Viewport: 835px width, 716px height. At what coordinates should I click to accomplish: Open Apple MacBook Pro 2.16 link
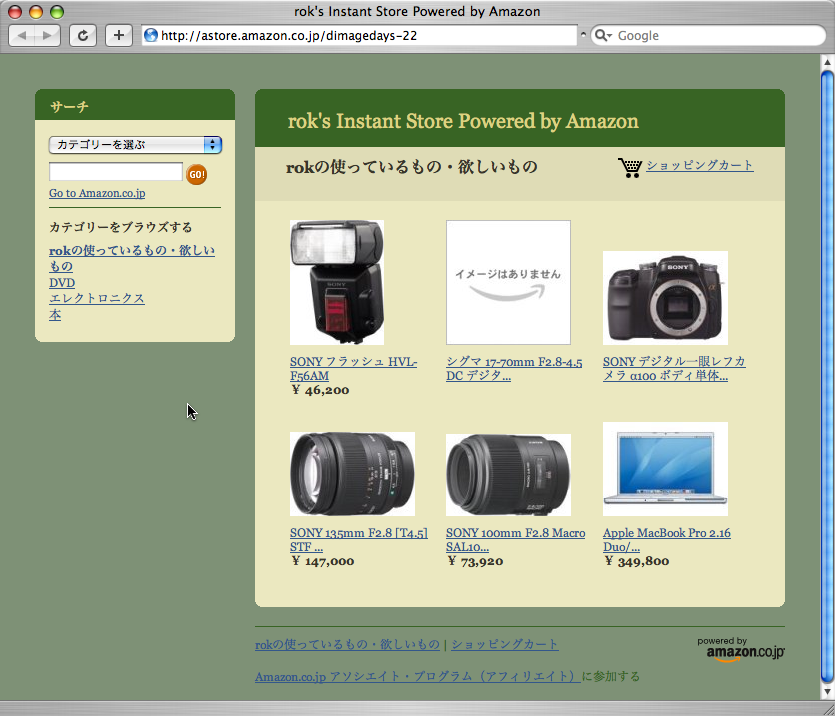click(667, 540)
